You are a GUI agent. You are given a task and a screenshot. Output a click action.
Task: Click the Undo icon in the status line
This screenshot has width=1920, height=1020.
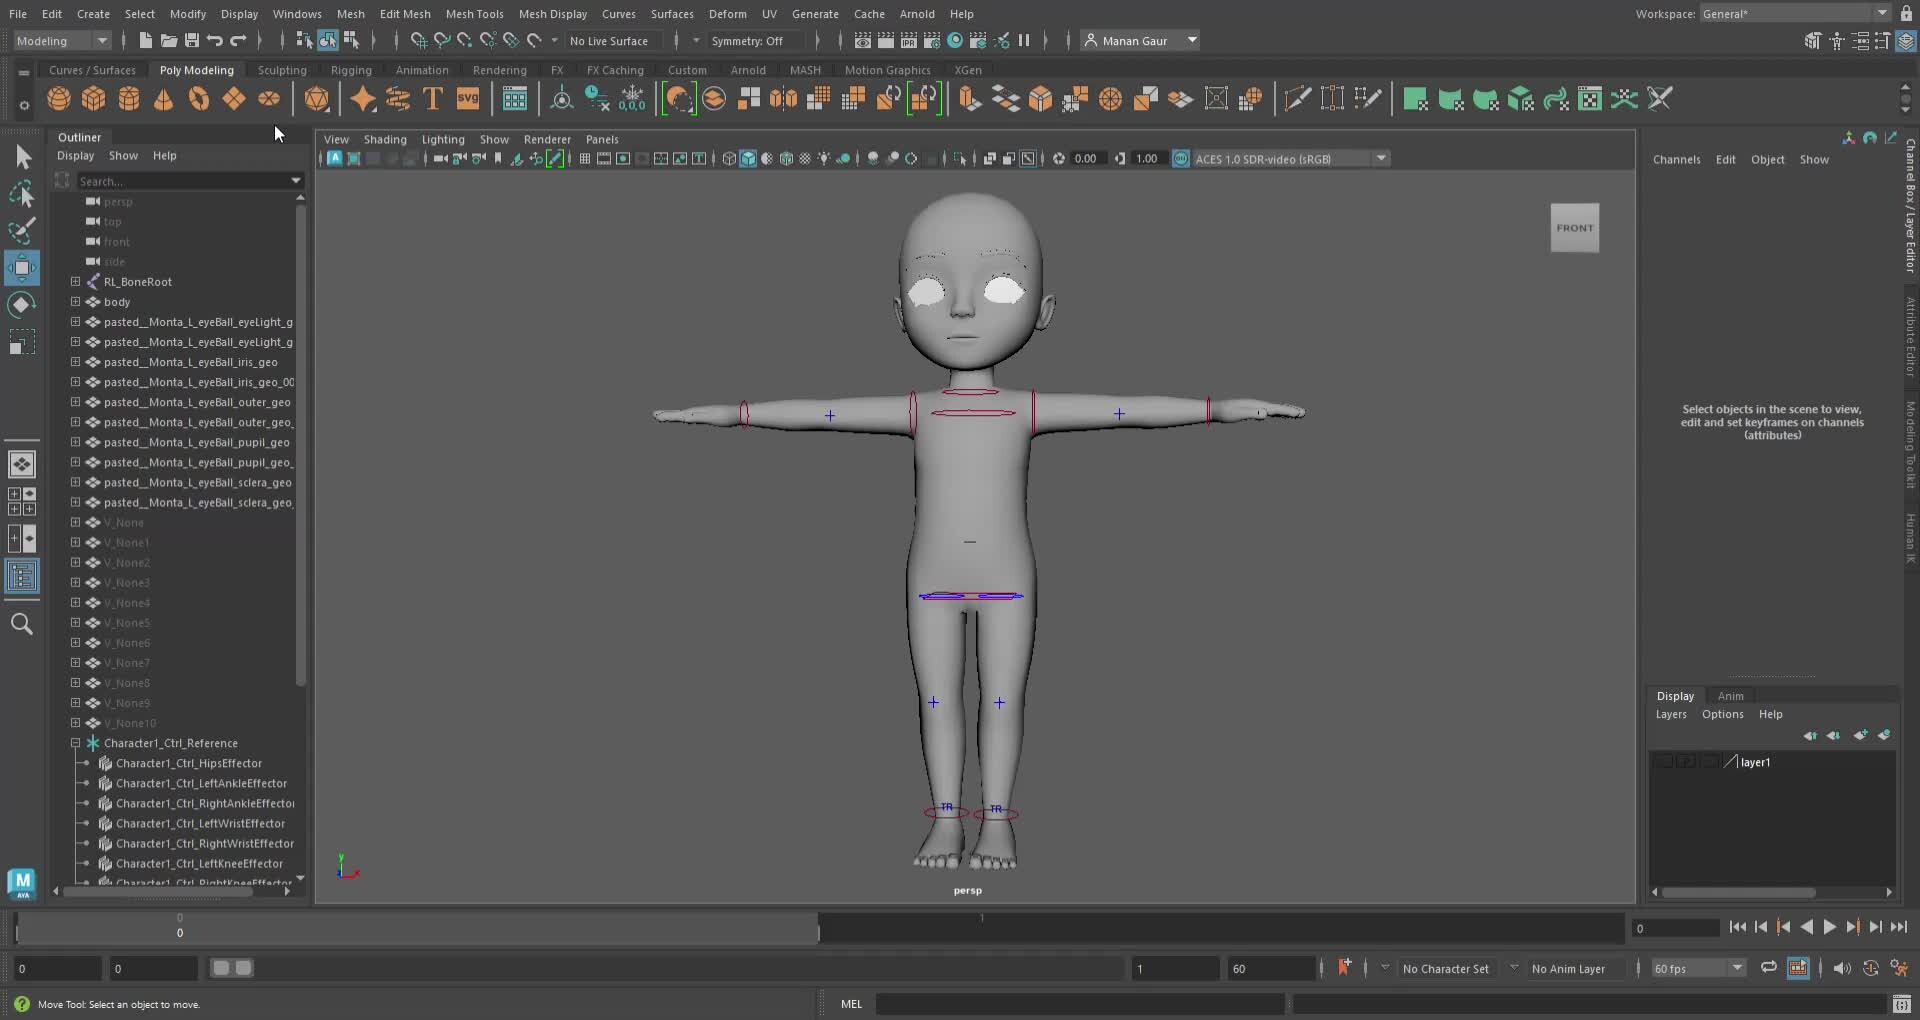coord(213,41)
